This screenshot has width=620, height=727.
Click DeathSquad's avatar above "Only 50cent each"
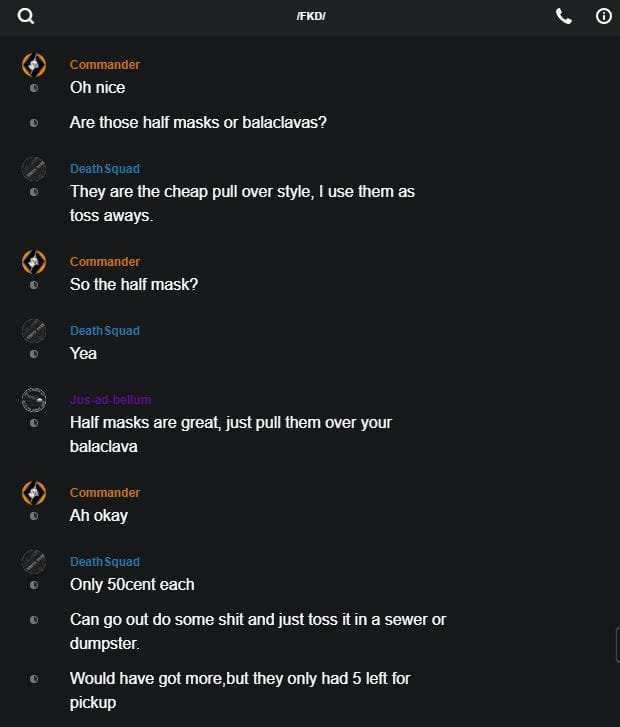(x=34, y=562)
